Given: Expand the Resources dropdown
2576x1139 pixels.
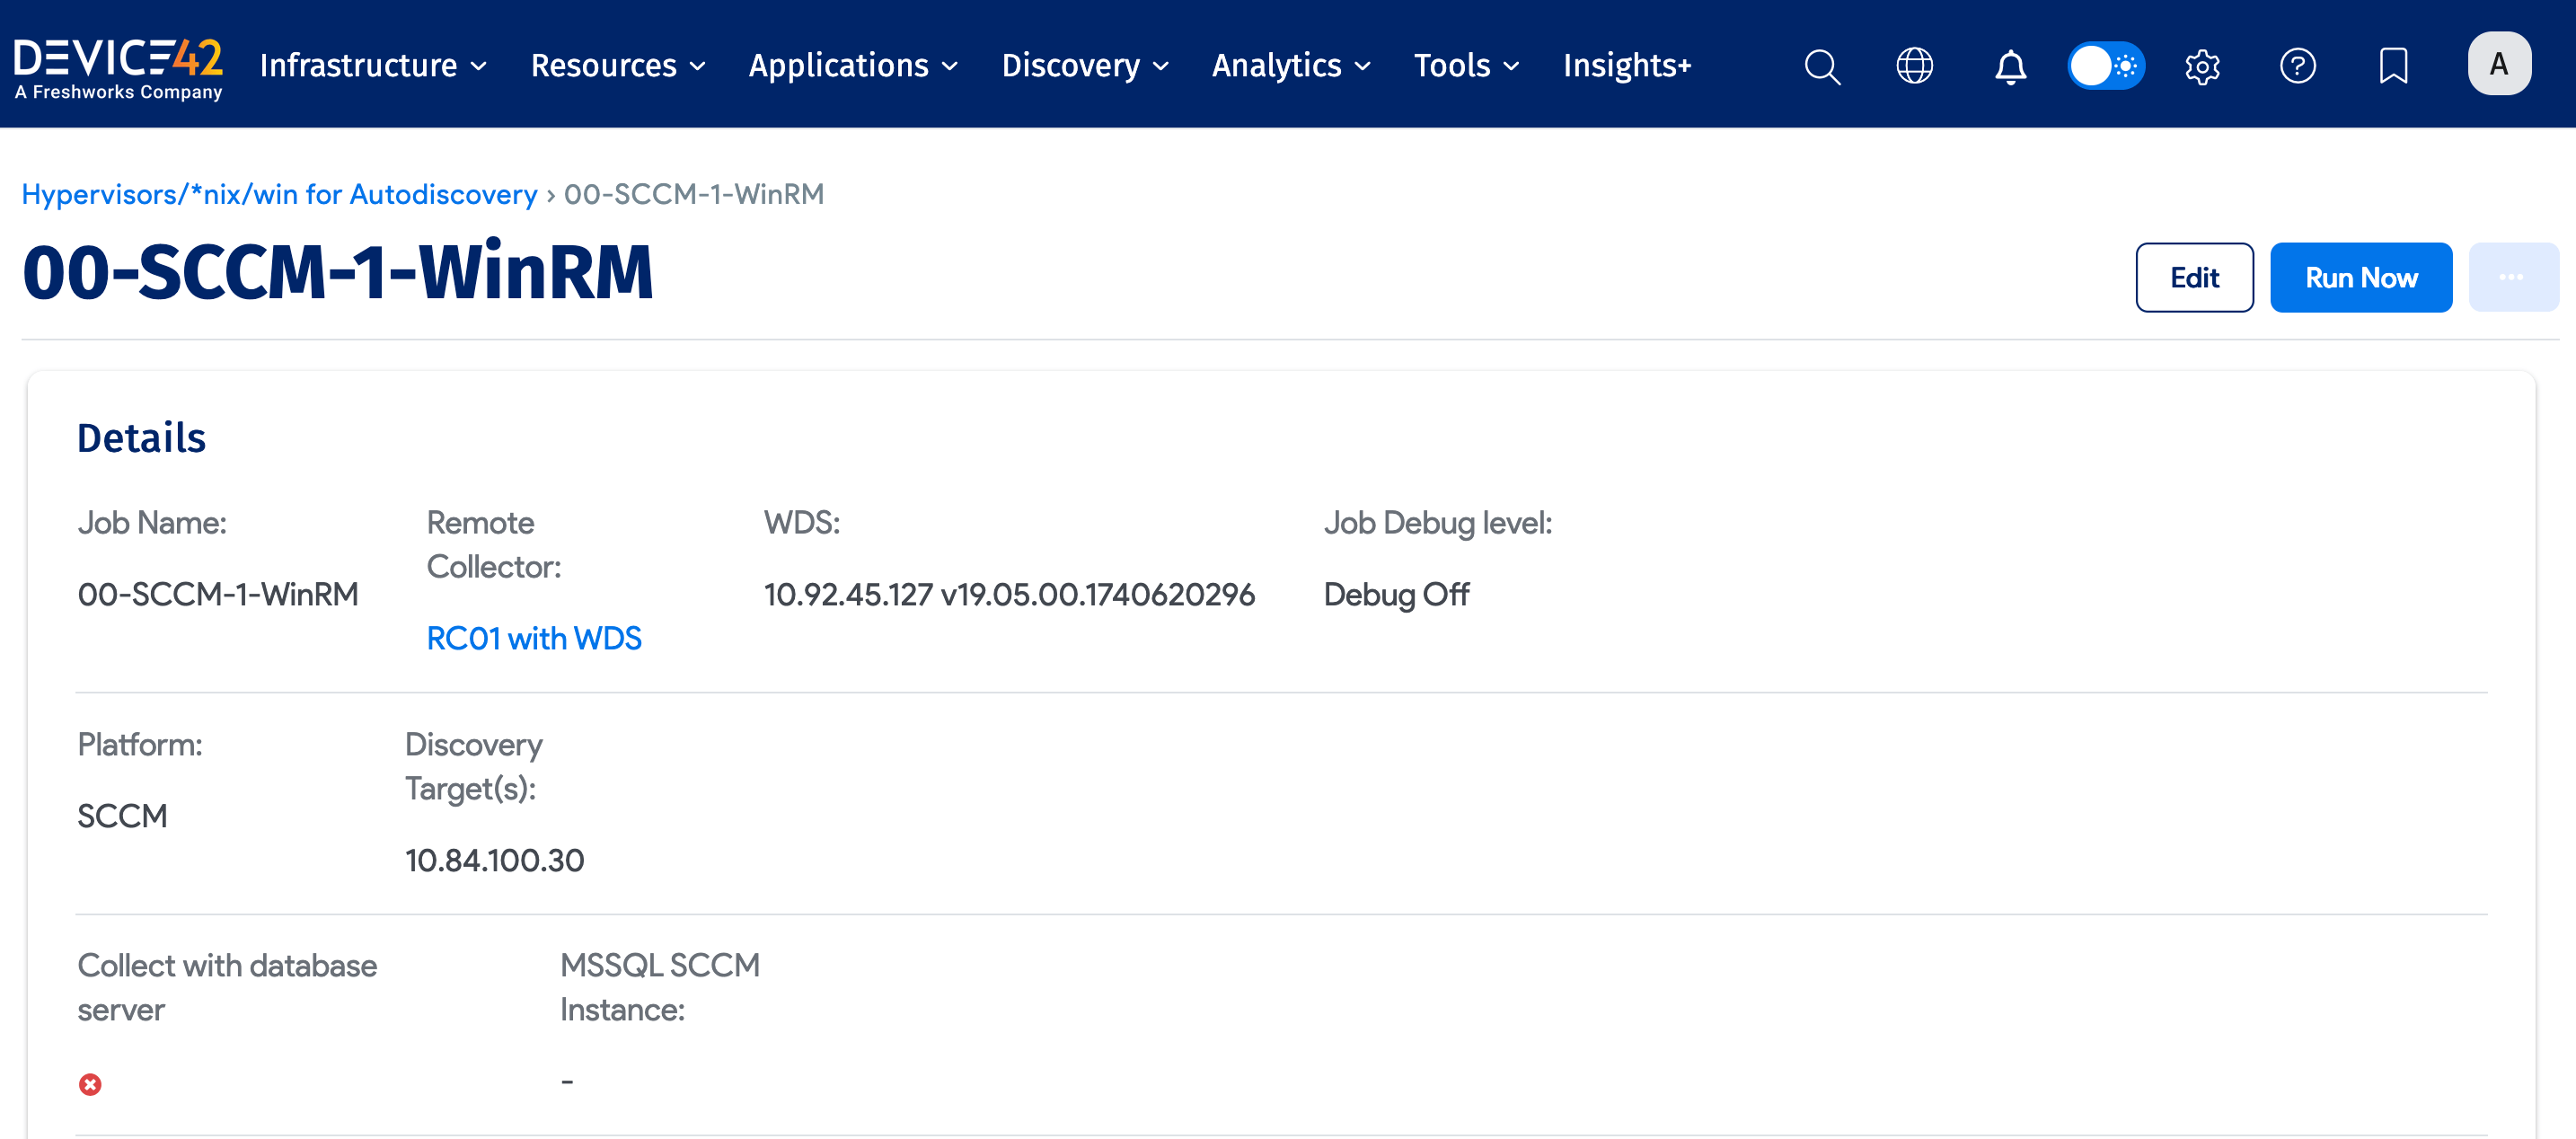Looking at the screenshot, I should tap(617, 66).
